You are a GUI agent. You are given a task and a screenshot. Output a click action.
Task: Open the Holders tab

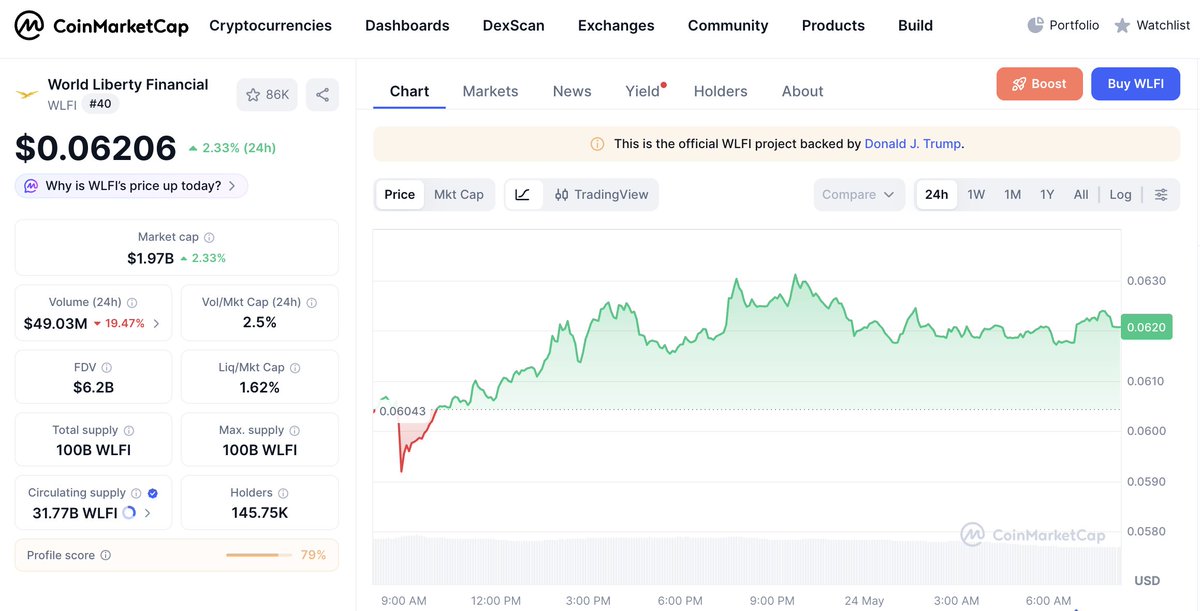(x=720, y=91)
